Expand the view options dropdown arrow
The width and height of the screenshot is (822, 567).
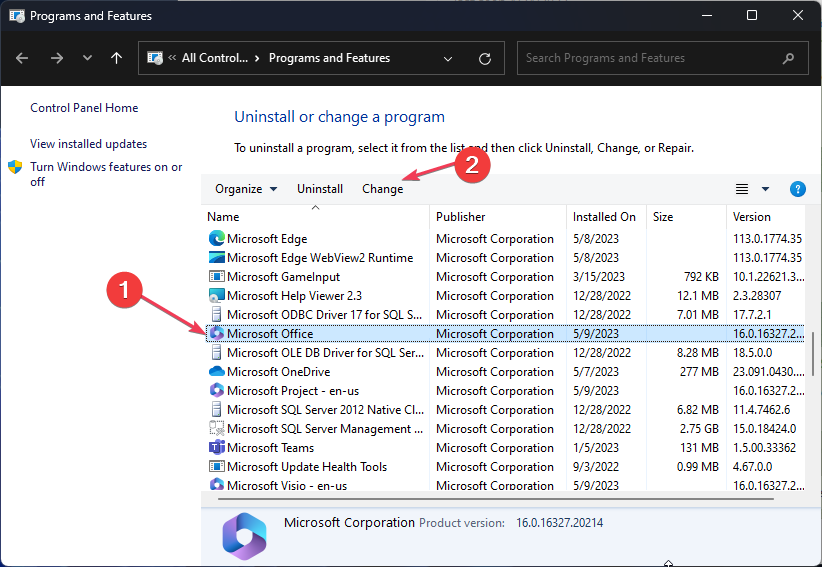(x=766, y=189)
